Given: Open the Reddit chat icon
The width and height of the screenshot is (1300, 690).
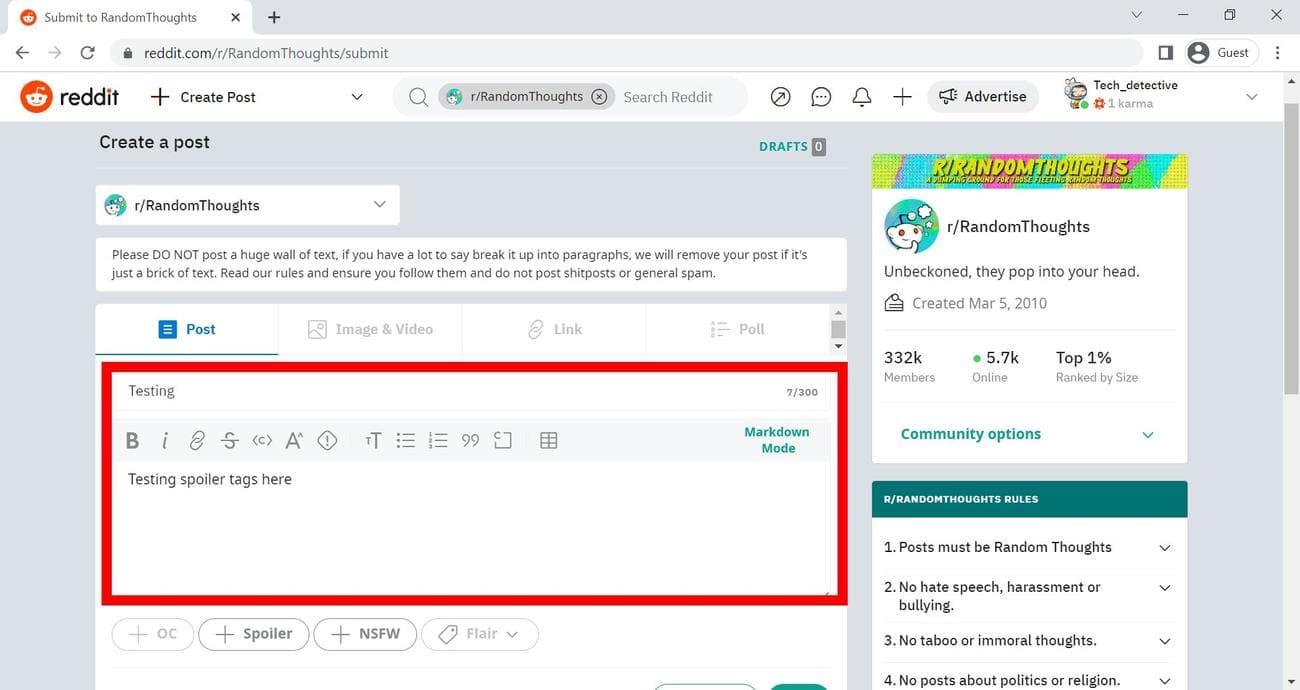Looking at the screenshot, I should (x=821, y=97).
